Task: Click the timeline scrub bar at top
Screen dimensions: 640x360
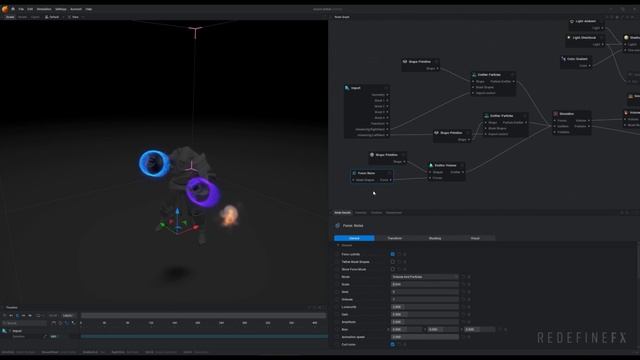Action: click(203, 316)
